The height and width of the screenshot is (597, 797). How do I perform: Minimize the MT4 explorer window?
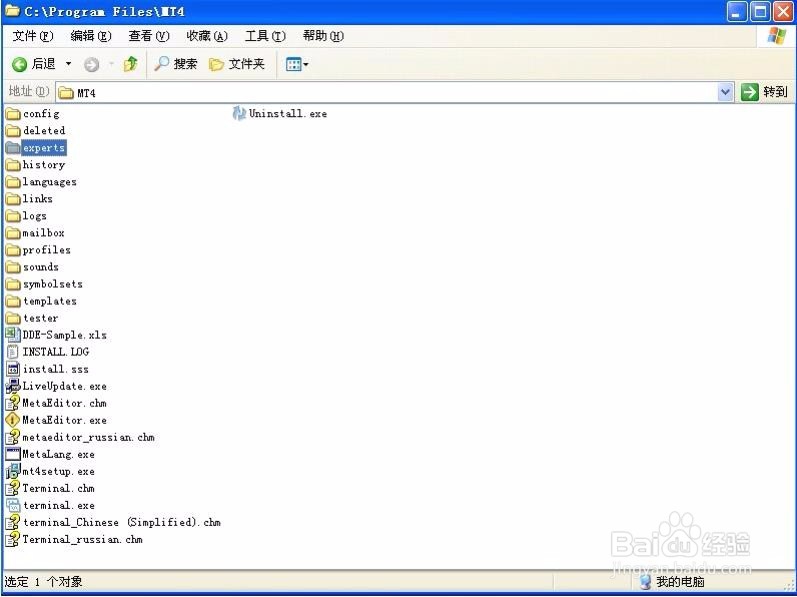[x=737, y=11]
